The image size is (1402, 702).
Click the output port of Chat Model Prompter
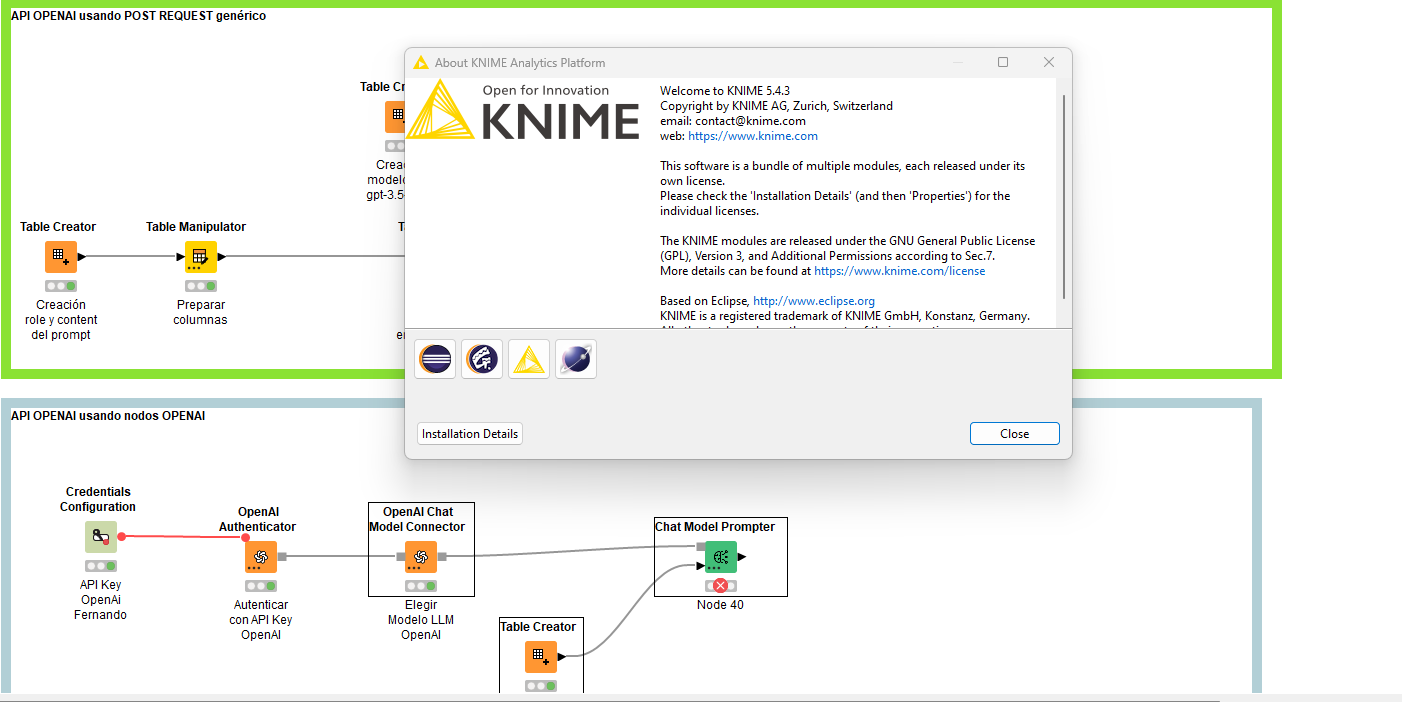point(741,557)
